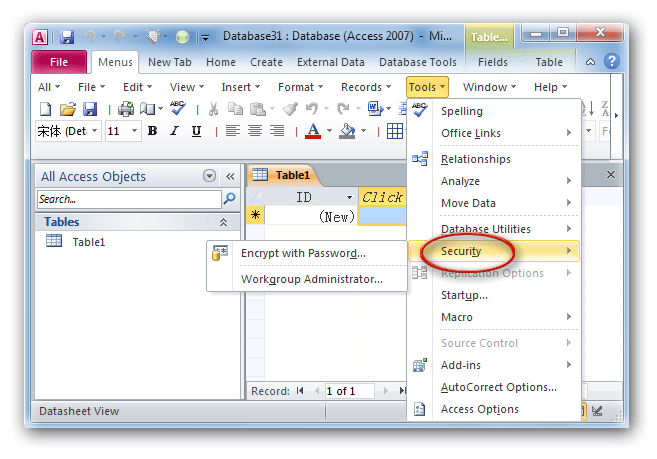
Task: Align text right
Action: (277, 131)
